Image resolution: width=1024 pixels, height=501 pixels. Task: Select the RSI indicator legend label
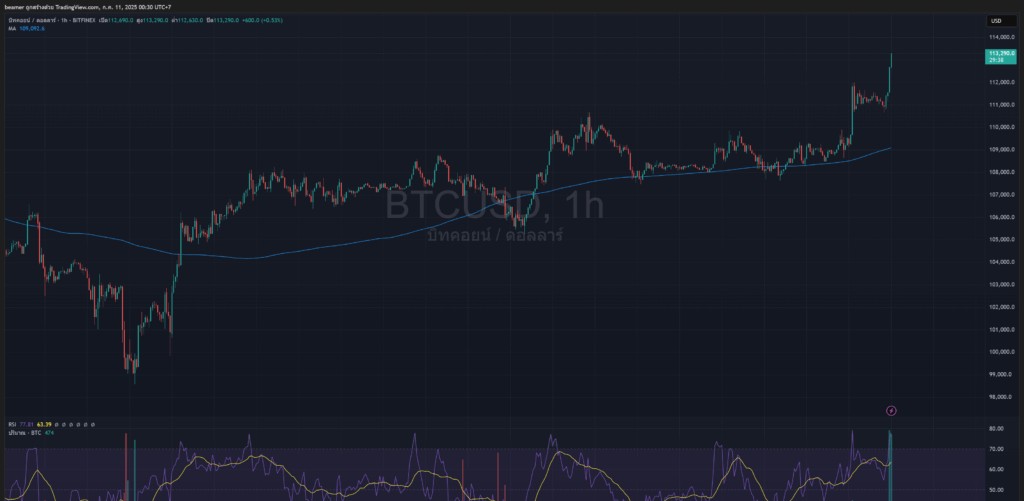click(12, 425)
